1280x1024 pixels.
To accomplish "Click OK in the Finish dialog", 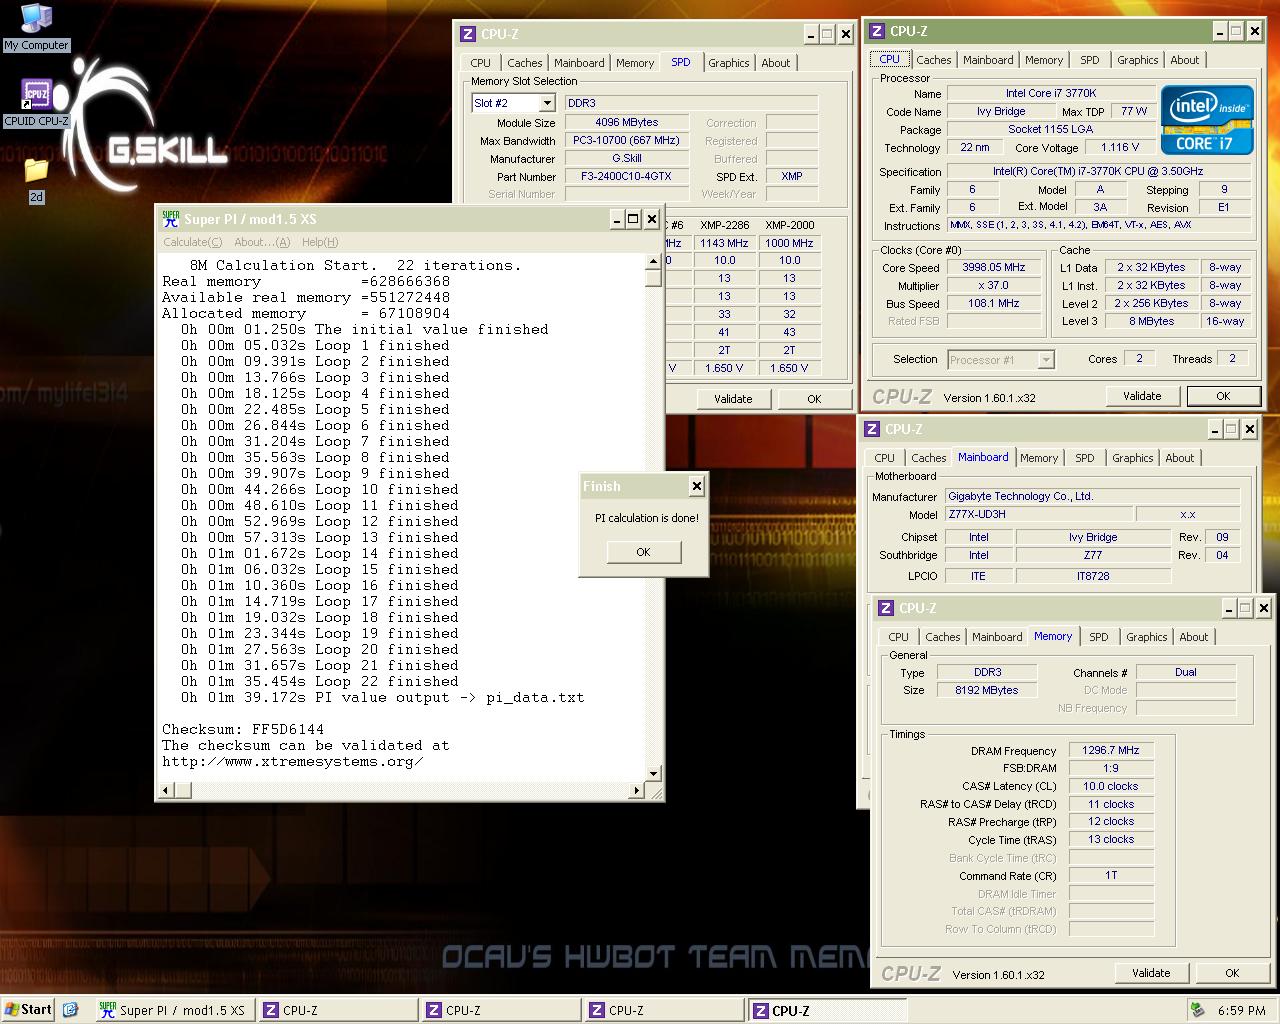I will coord(643,552).
